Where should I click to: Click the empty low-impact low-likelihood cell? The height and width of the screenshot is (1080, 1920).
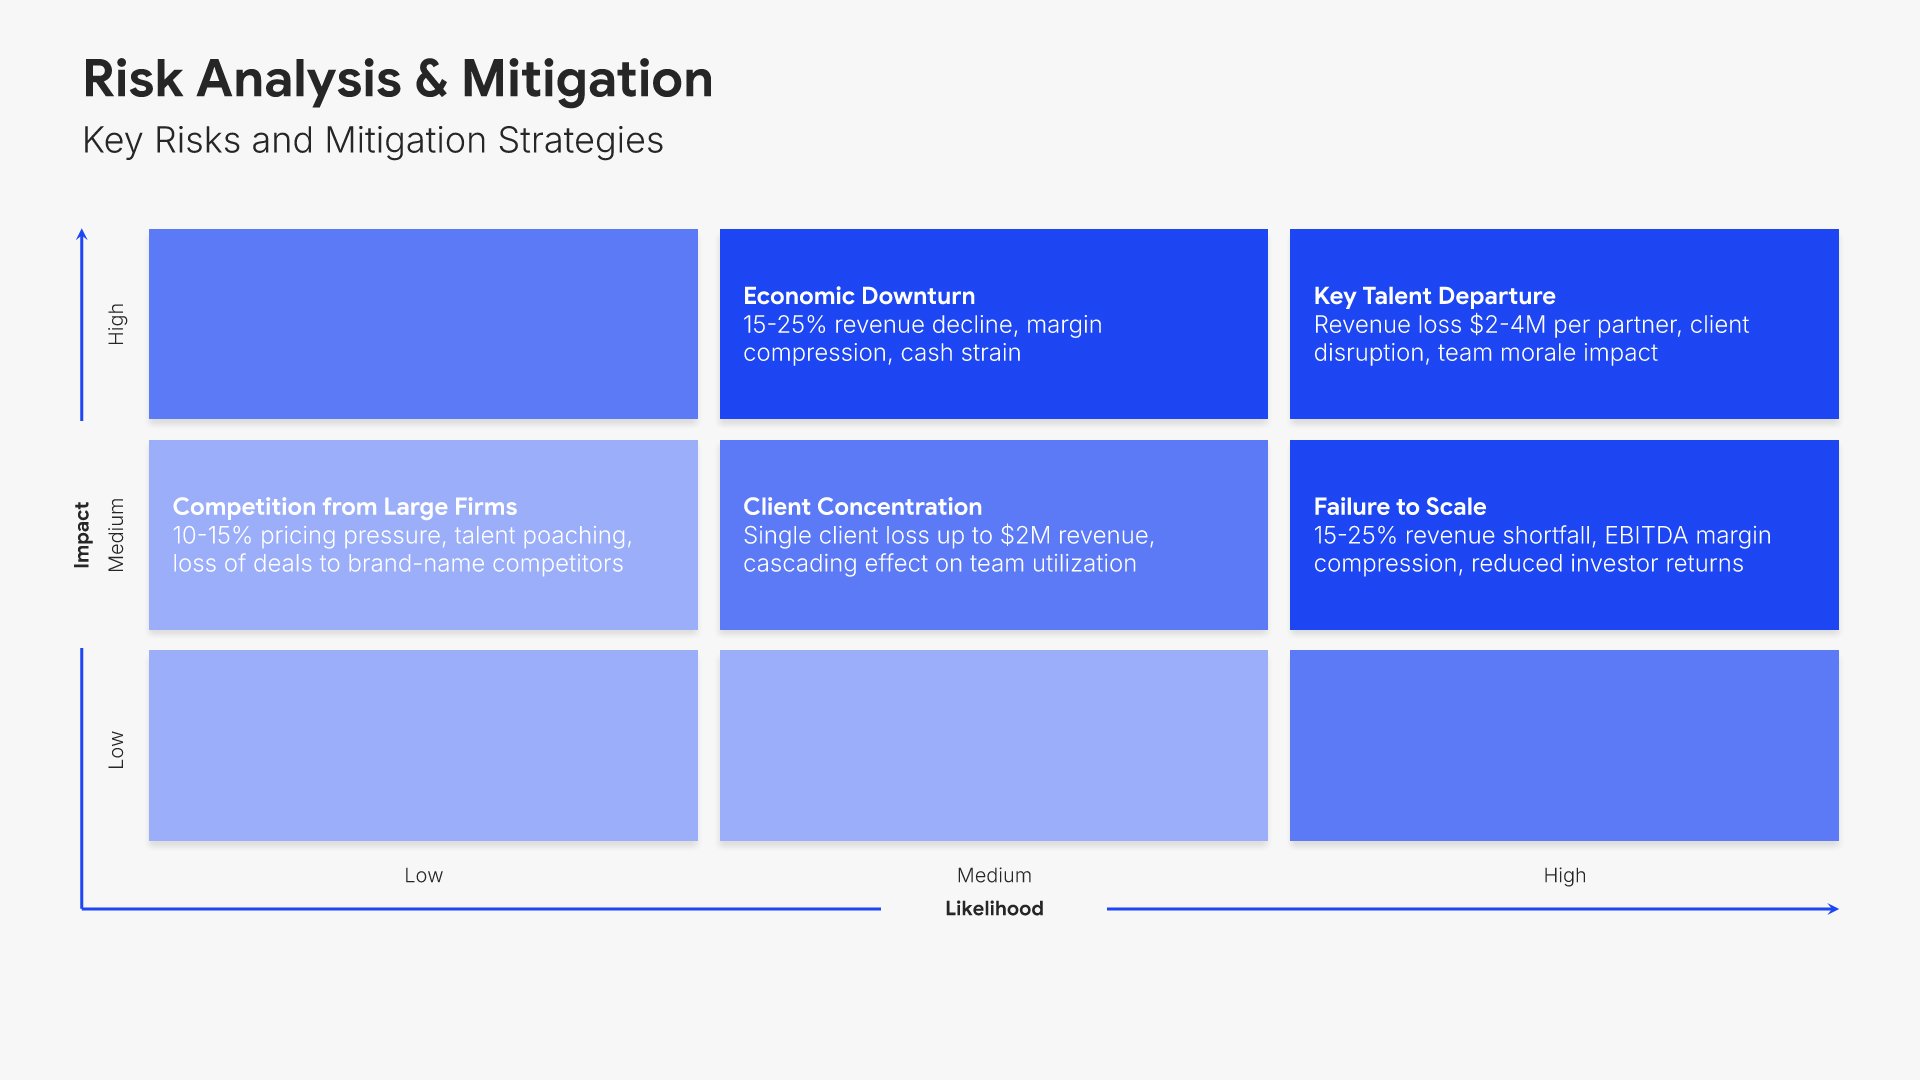pyautogui.click(x=423, y=745)
